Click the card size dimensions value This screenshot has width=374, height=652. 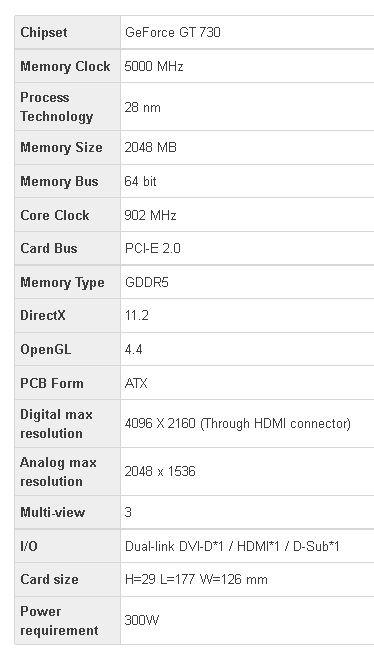[196, 579]
